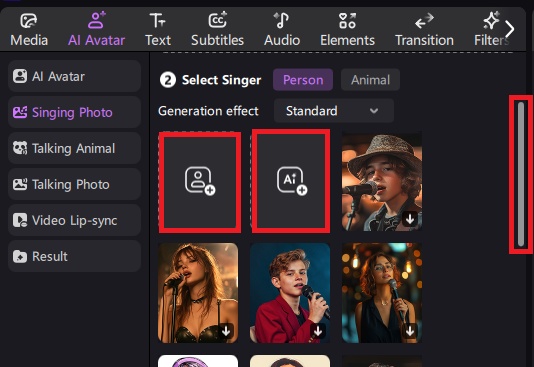Open AI Avatar in the sidebar
This screenshot has width=534, height=367.
coord(74,76)
